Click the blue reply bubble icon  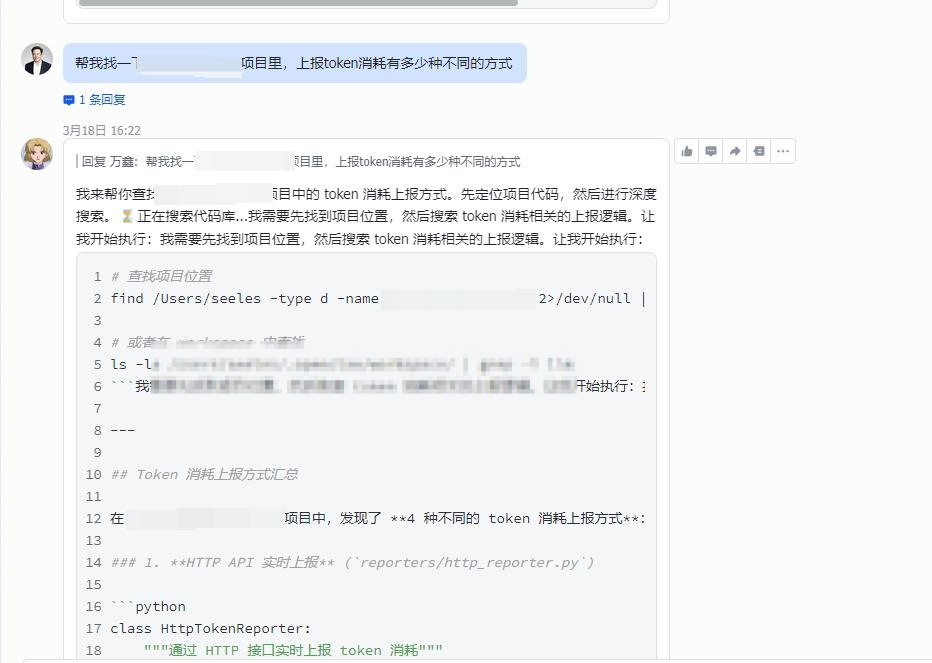coord(69,100)
